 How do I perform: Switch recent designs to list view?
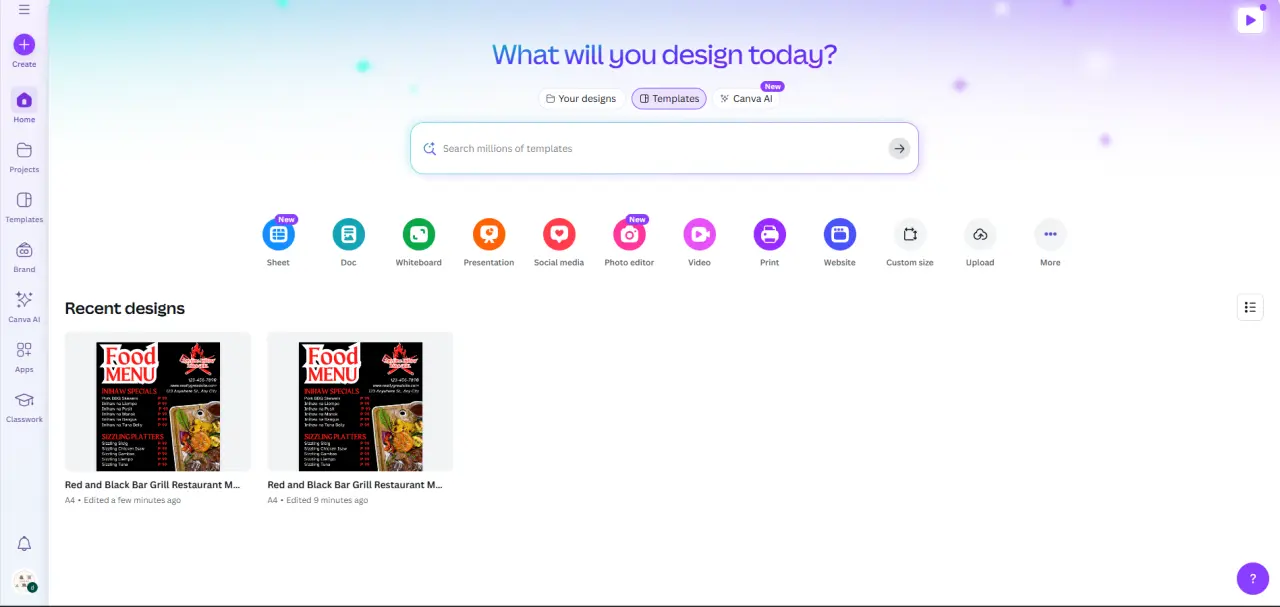[1250, 307]
